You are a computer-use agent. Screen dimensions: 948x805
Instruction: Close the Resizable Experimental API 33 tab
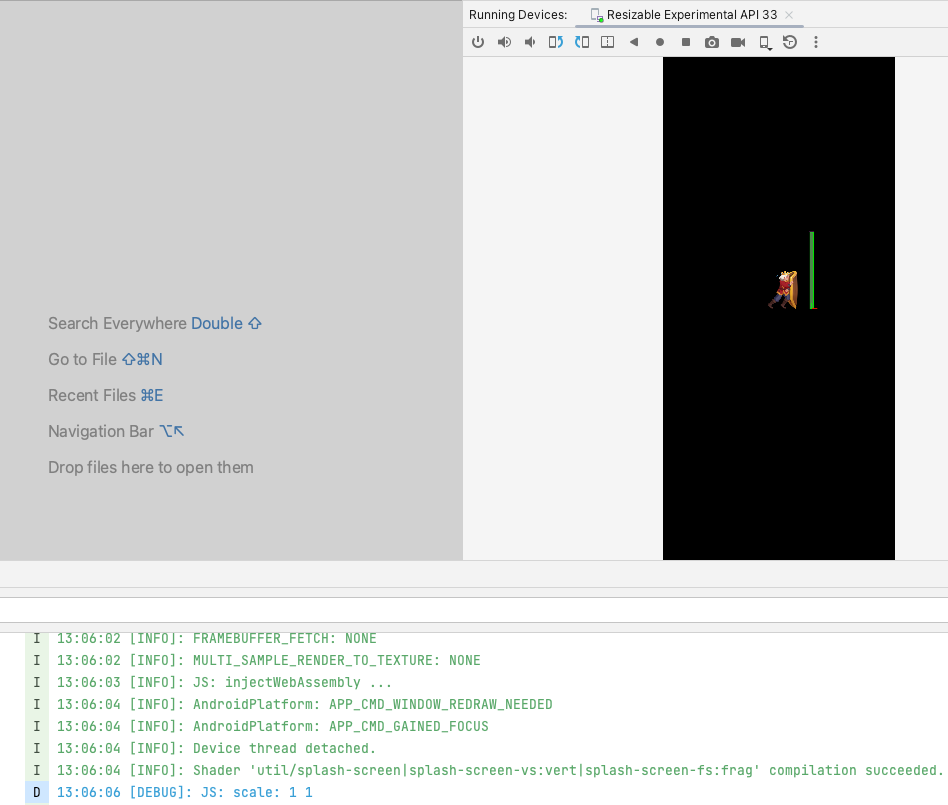coord(789,15)
